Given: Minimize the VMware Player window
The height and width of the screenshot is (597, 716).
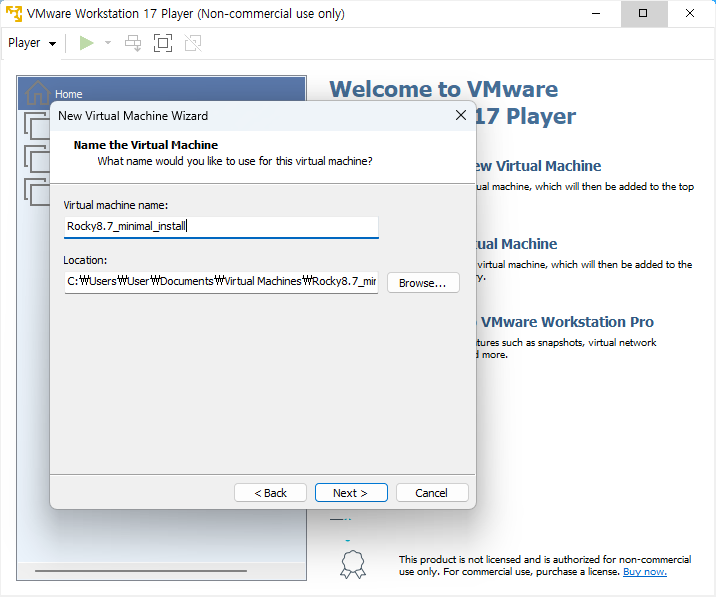Looking at the screenshot, I should pyautogui.click(x=596, y=14).
